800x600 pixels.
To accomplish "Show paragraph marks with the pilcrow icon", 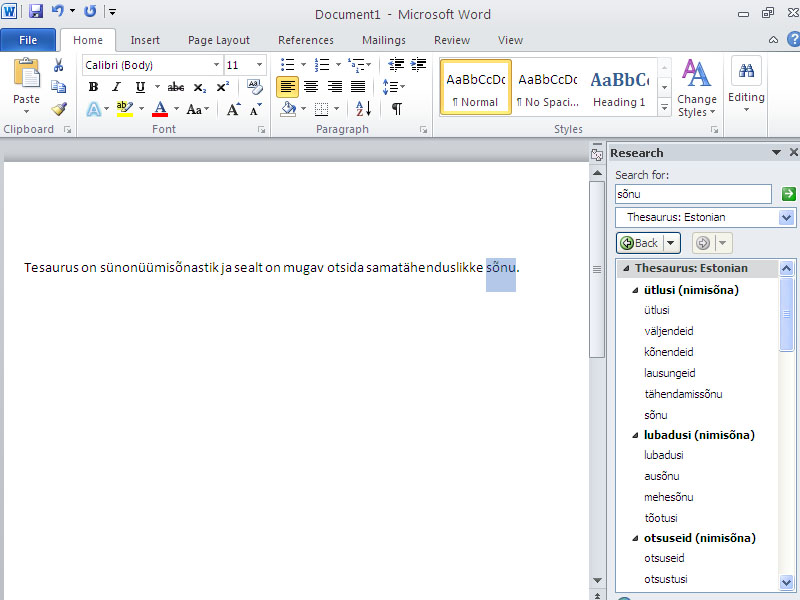I will (x=396, y=109).
